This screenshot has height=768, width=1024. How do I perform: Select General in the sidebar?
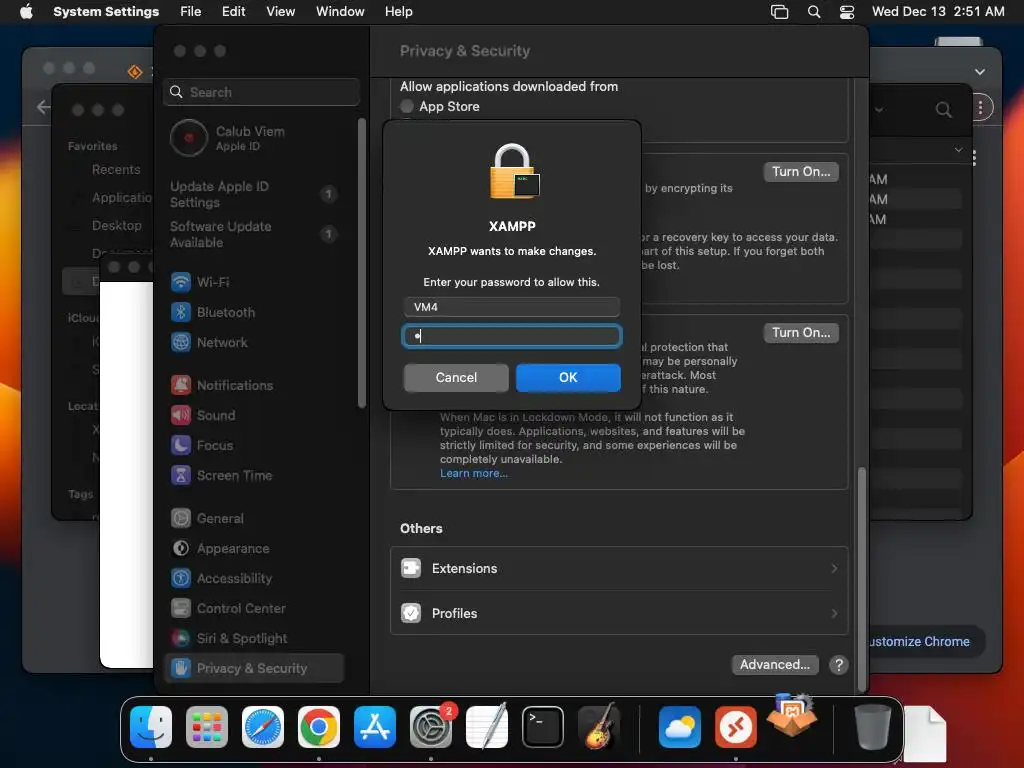(253, 519)
